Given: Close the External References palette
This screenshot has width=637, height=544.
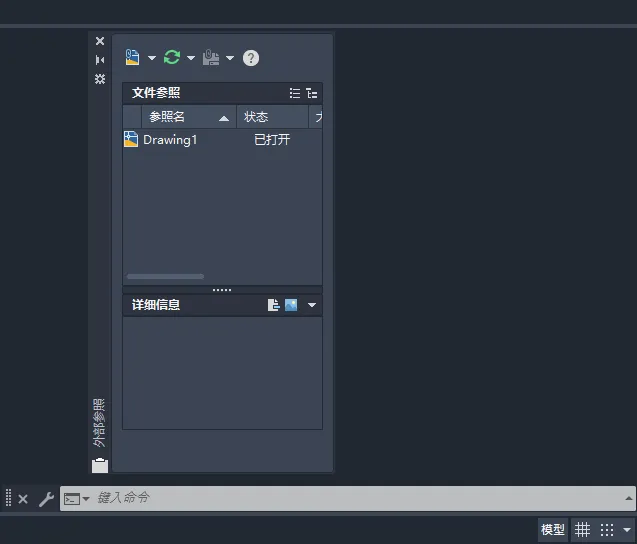Looking at the screenshot, I should tap(100, 41).
